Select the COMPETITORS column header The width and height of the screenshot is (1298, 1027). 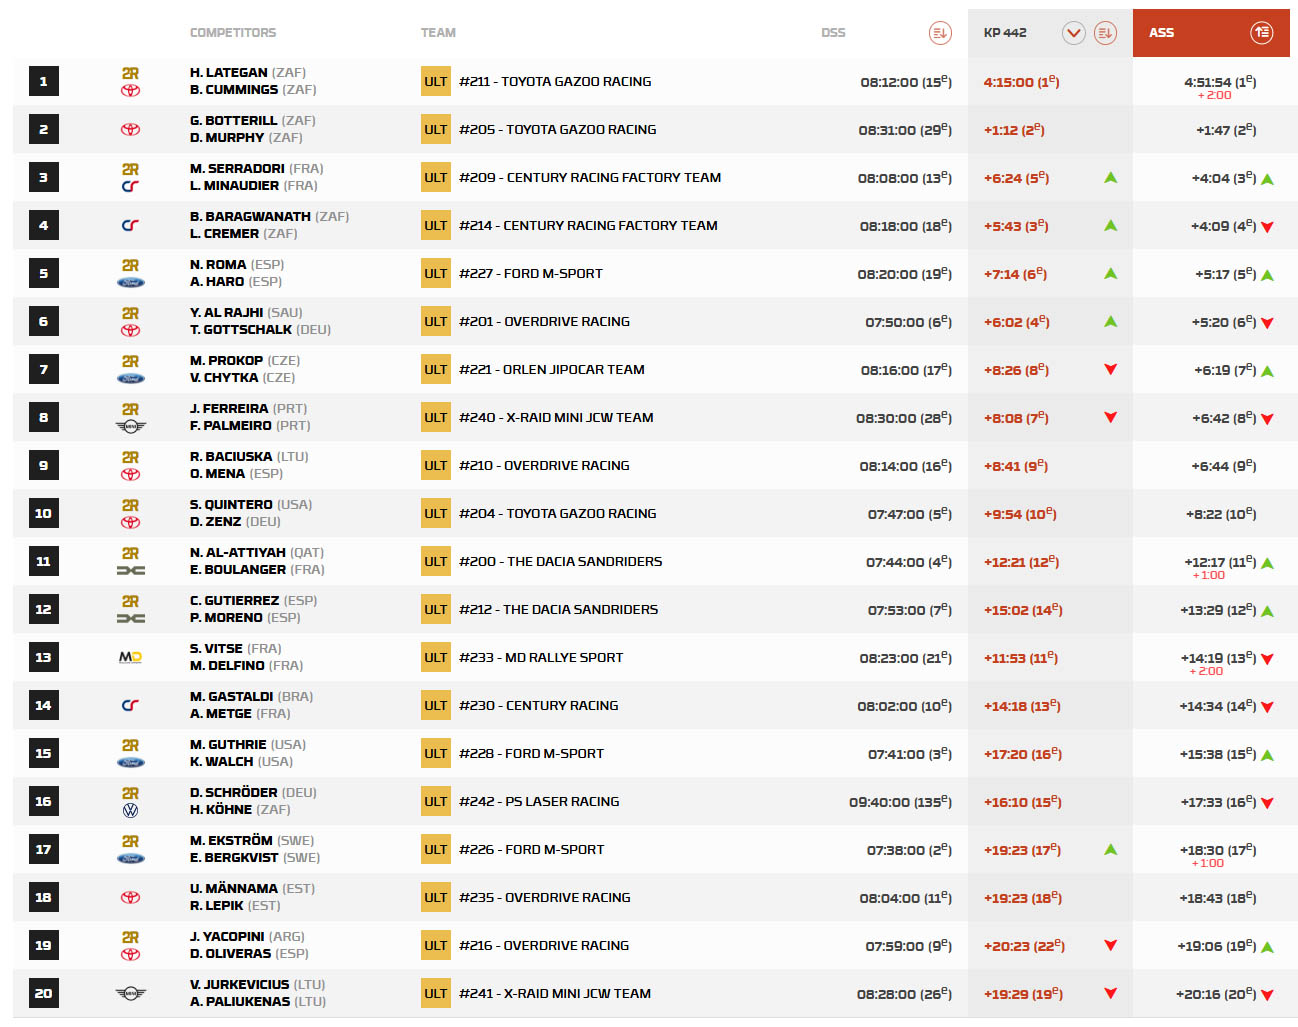(233, 33)
